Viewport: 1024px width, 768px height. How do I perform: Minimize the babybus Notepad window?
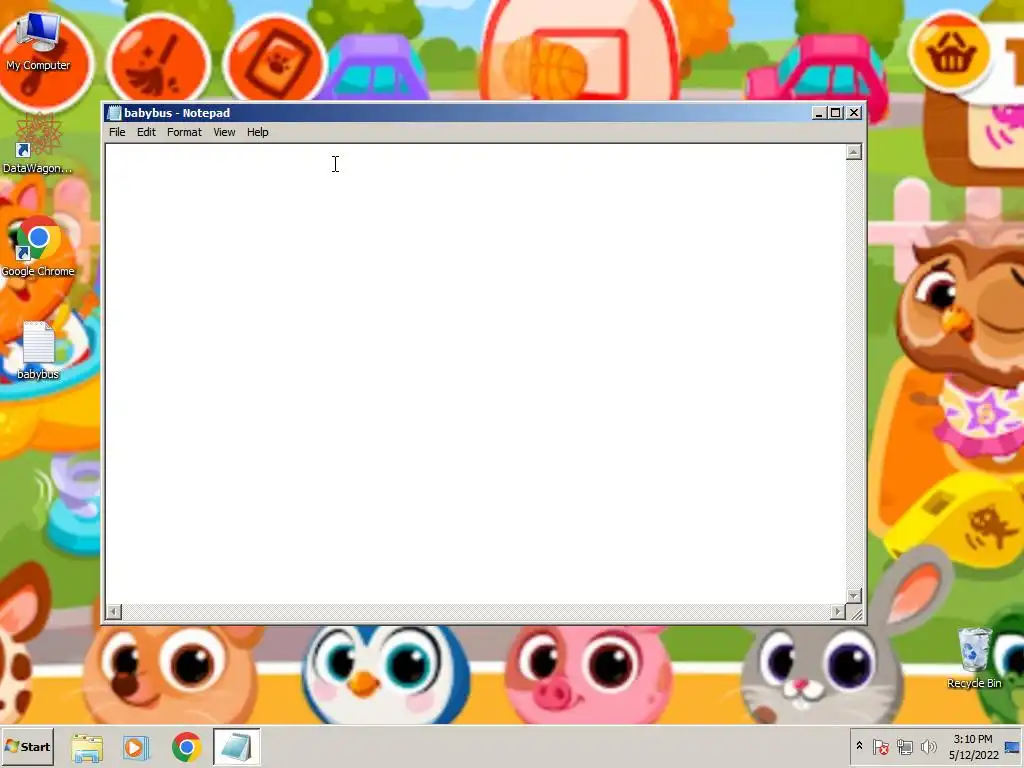click(x=819, y=113)
